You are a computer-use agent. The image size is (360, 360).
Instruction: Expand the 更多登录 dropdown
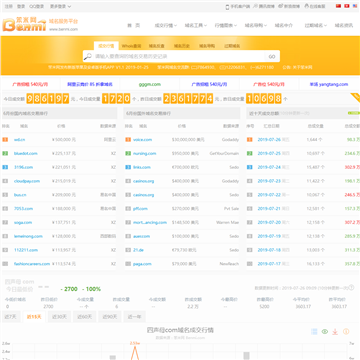60,6
